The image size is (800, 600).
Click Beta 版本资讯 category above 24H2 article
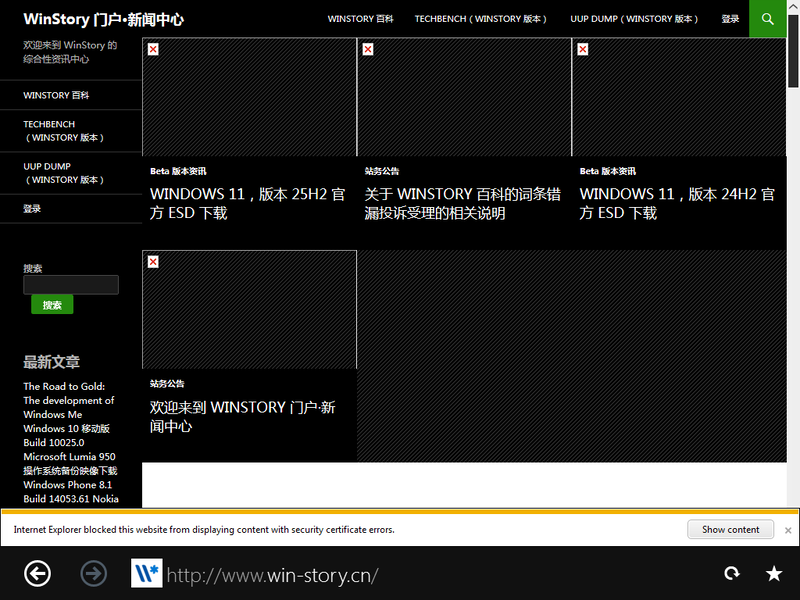pyautogui.click(x=608, y=171)
